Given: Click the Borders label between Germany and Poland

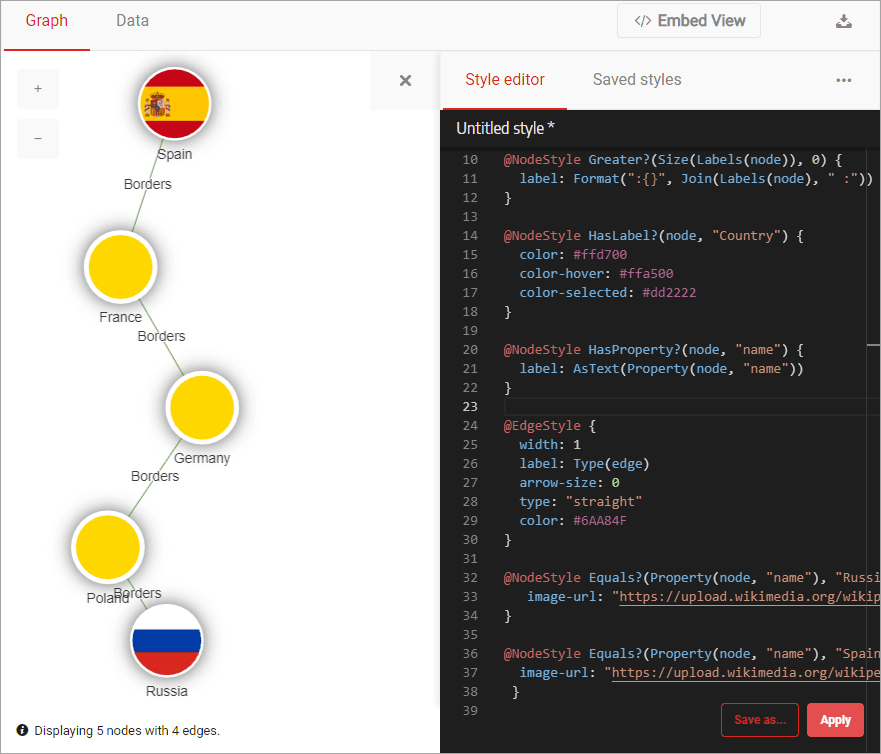Looking at the screenshot, I should 155,476.
